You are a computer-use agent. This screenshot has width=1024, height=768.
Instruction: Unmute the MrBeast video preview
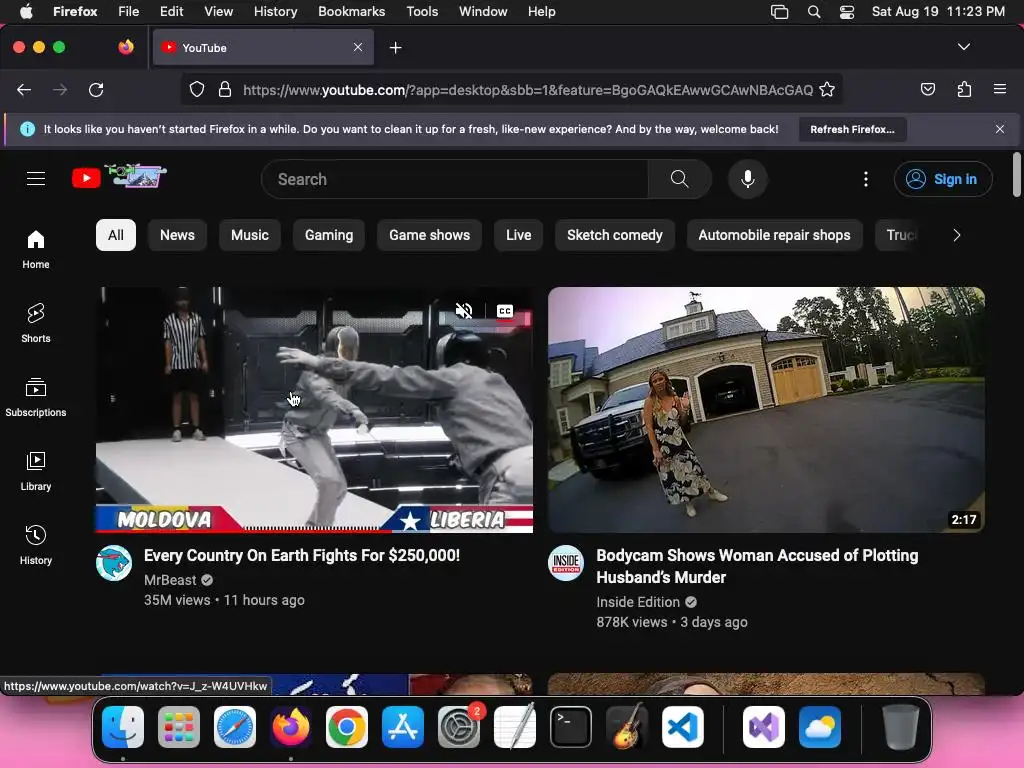(x=464, y=311)
